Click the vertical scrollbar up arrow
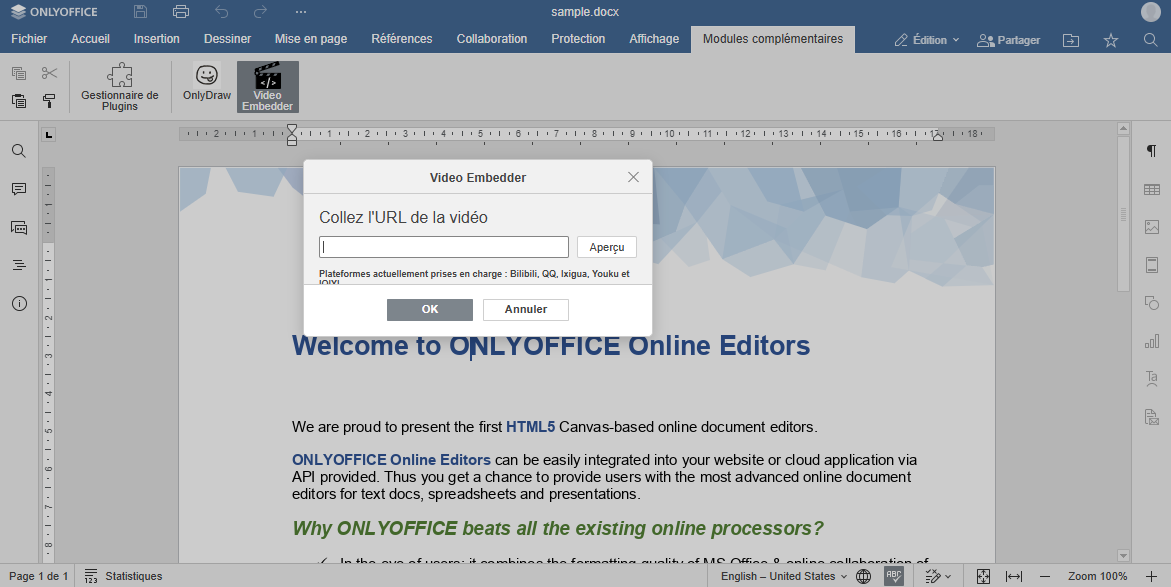1171x587 pixels. tap(1123, 128)
